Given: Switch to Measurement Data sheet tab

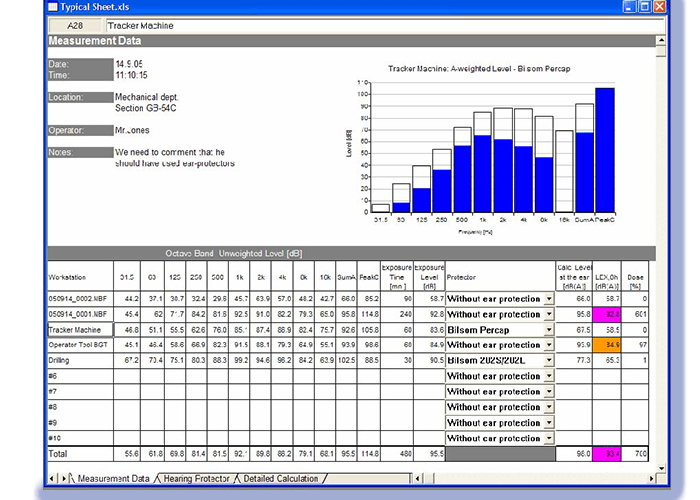Looking at the screenshot, I should (x=113, y=479).
